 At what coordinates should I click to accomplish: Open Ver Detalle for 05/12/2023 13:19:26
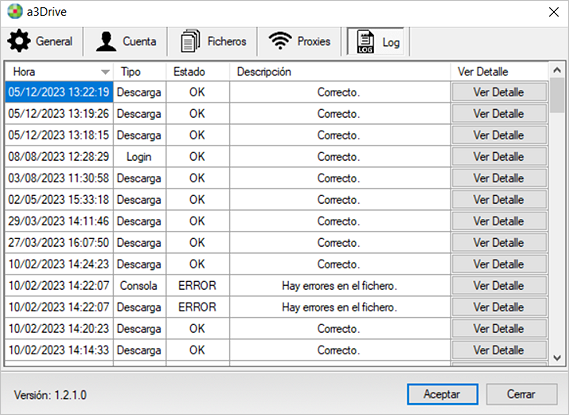click(499, 114)
